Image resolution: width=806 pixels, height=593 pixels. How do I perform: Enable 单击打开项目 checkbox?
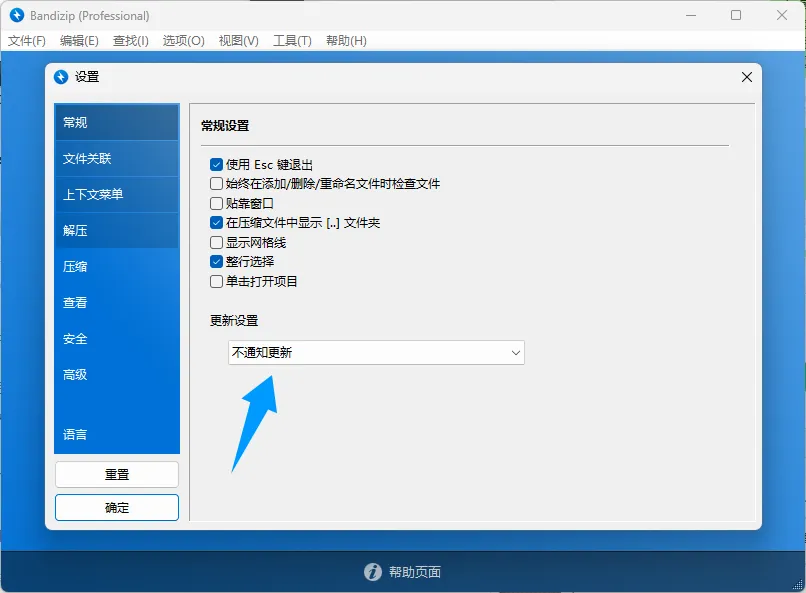(x=216, y=282)
